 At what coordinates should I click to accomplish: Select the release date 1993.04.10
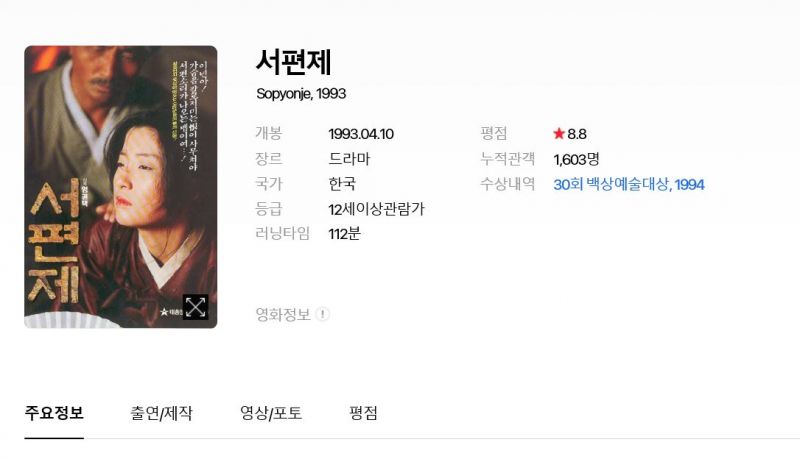pyautogui.click(x=361, y=134)
